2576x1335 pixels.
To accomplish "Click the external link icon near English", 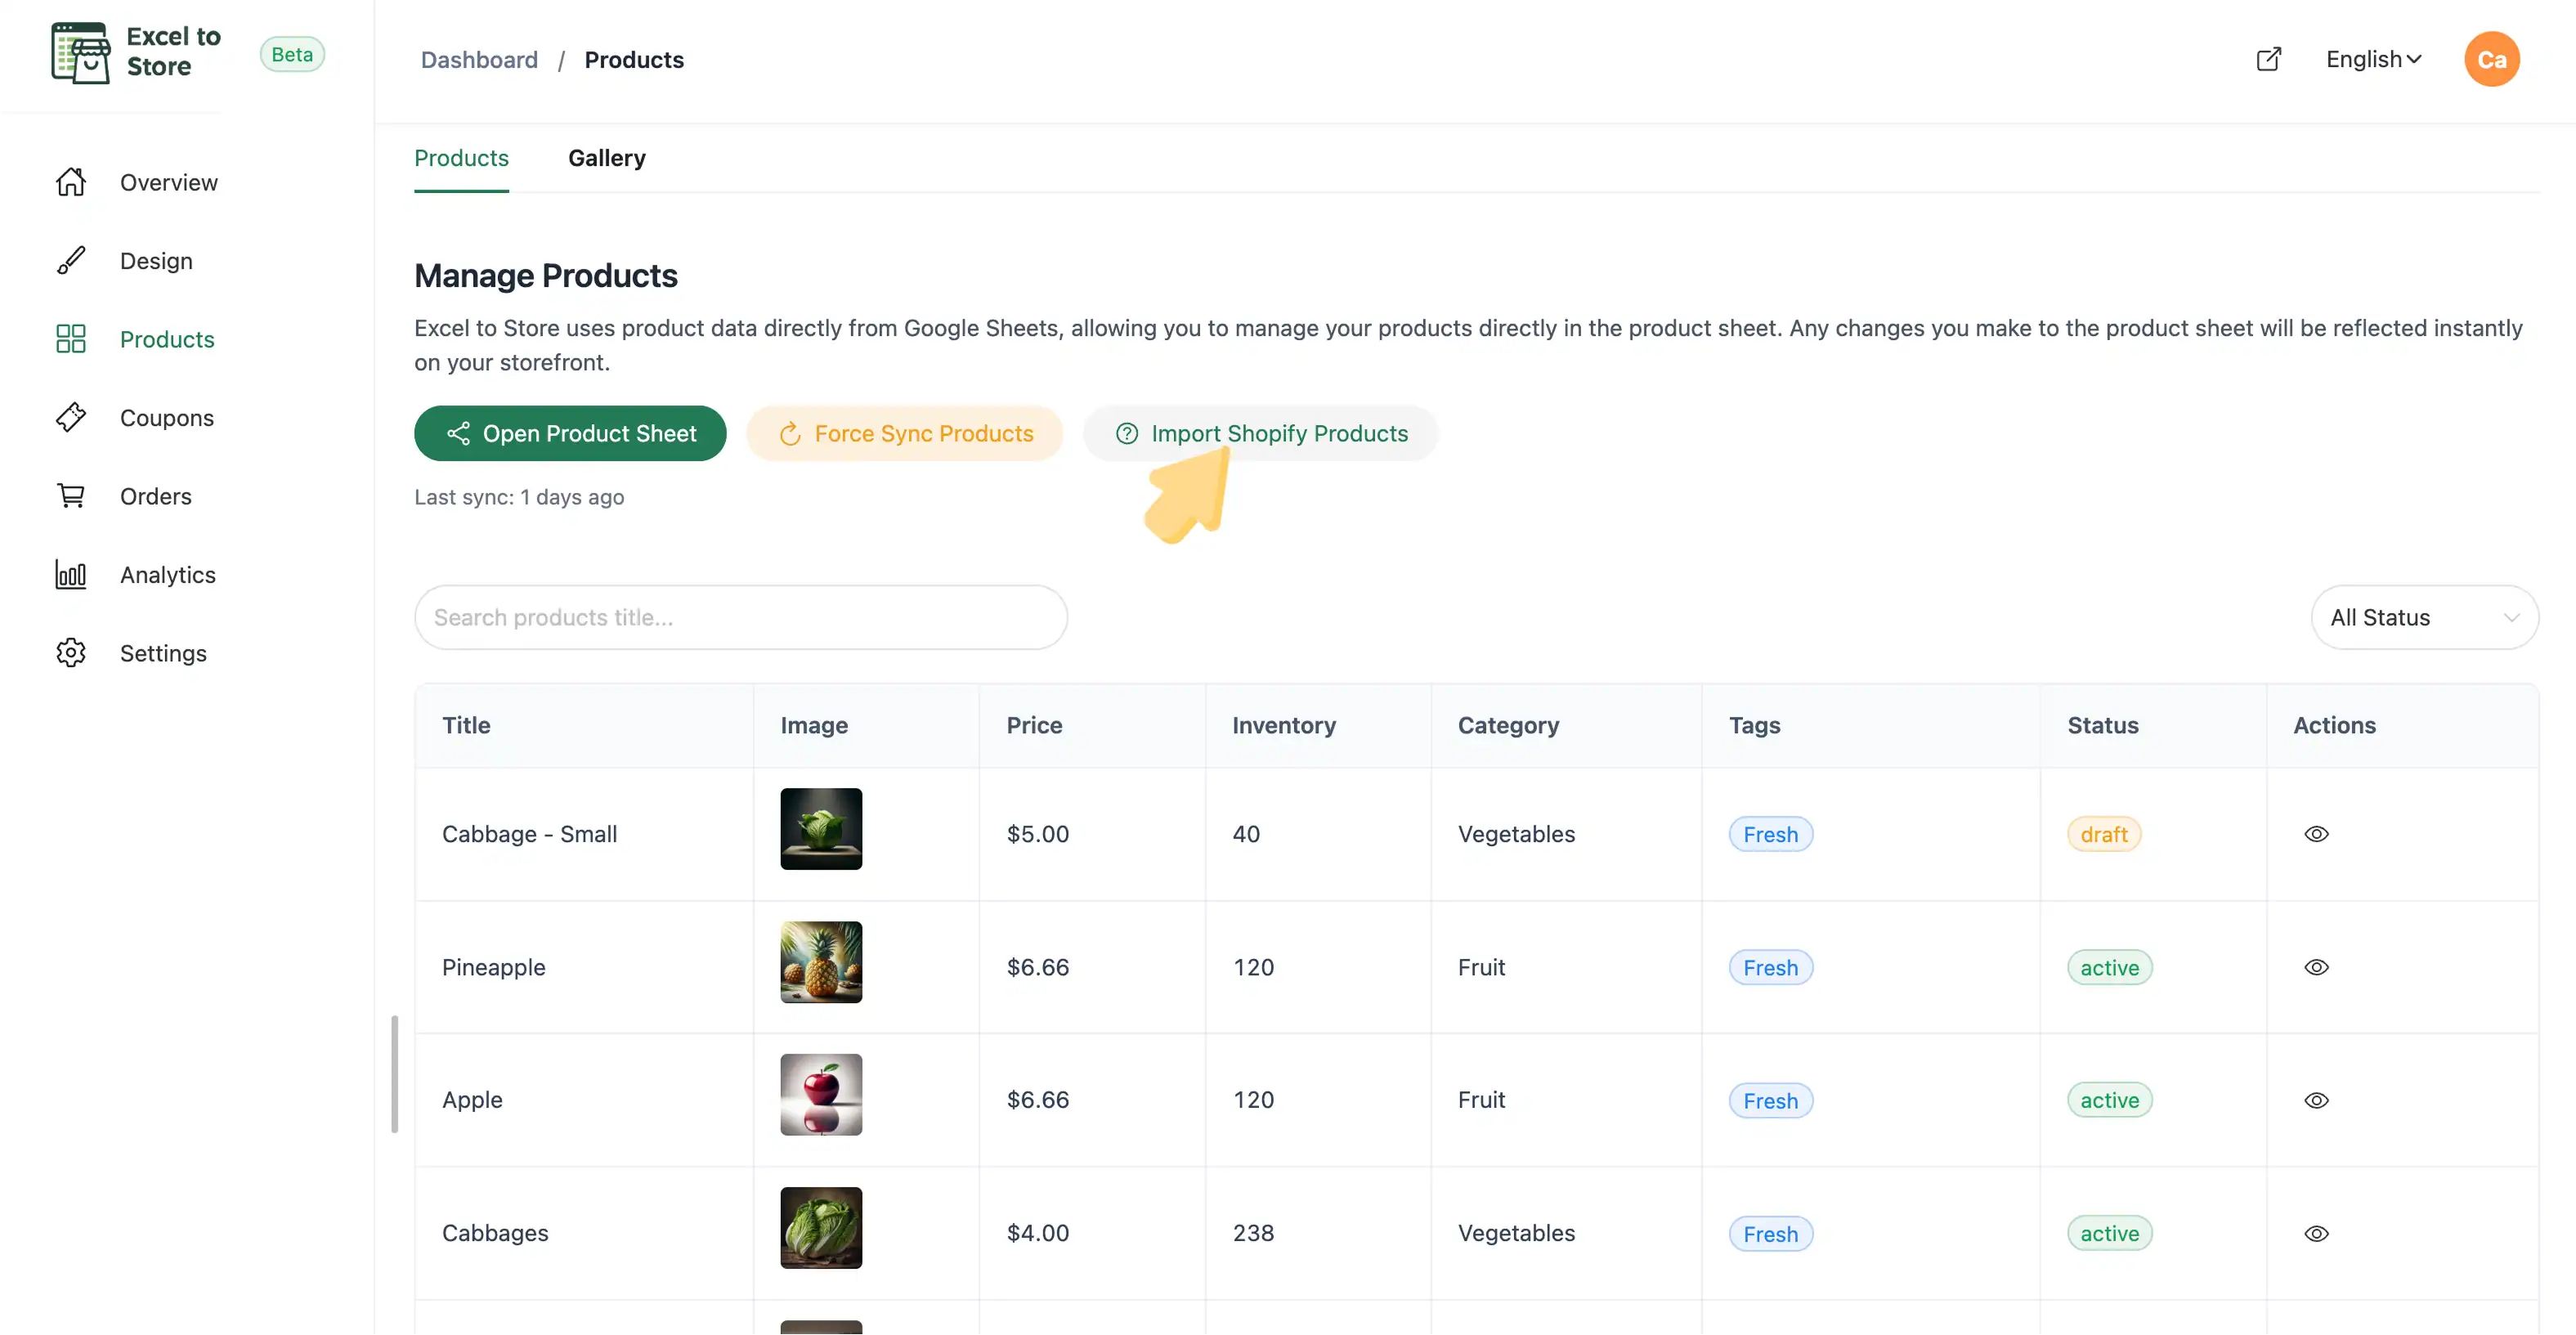I will [x=2269, y=59].
